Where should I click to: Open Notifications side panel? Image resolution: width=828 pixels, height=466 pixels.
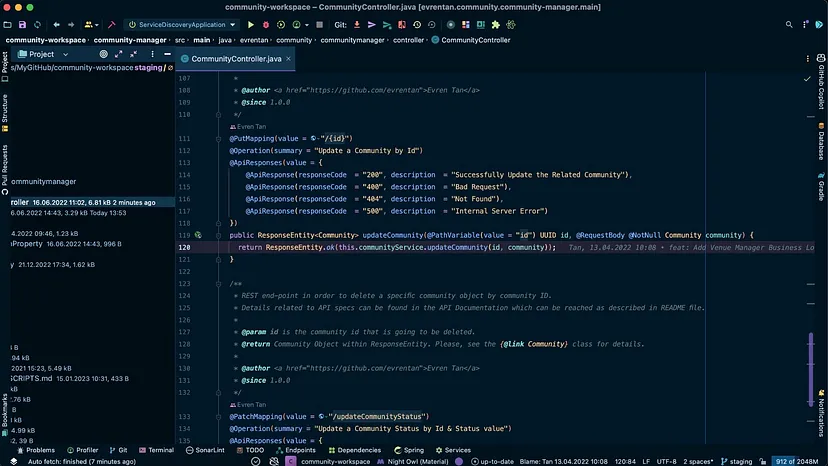tap(821, 413)
